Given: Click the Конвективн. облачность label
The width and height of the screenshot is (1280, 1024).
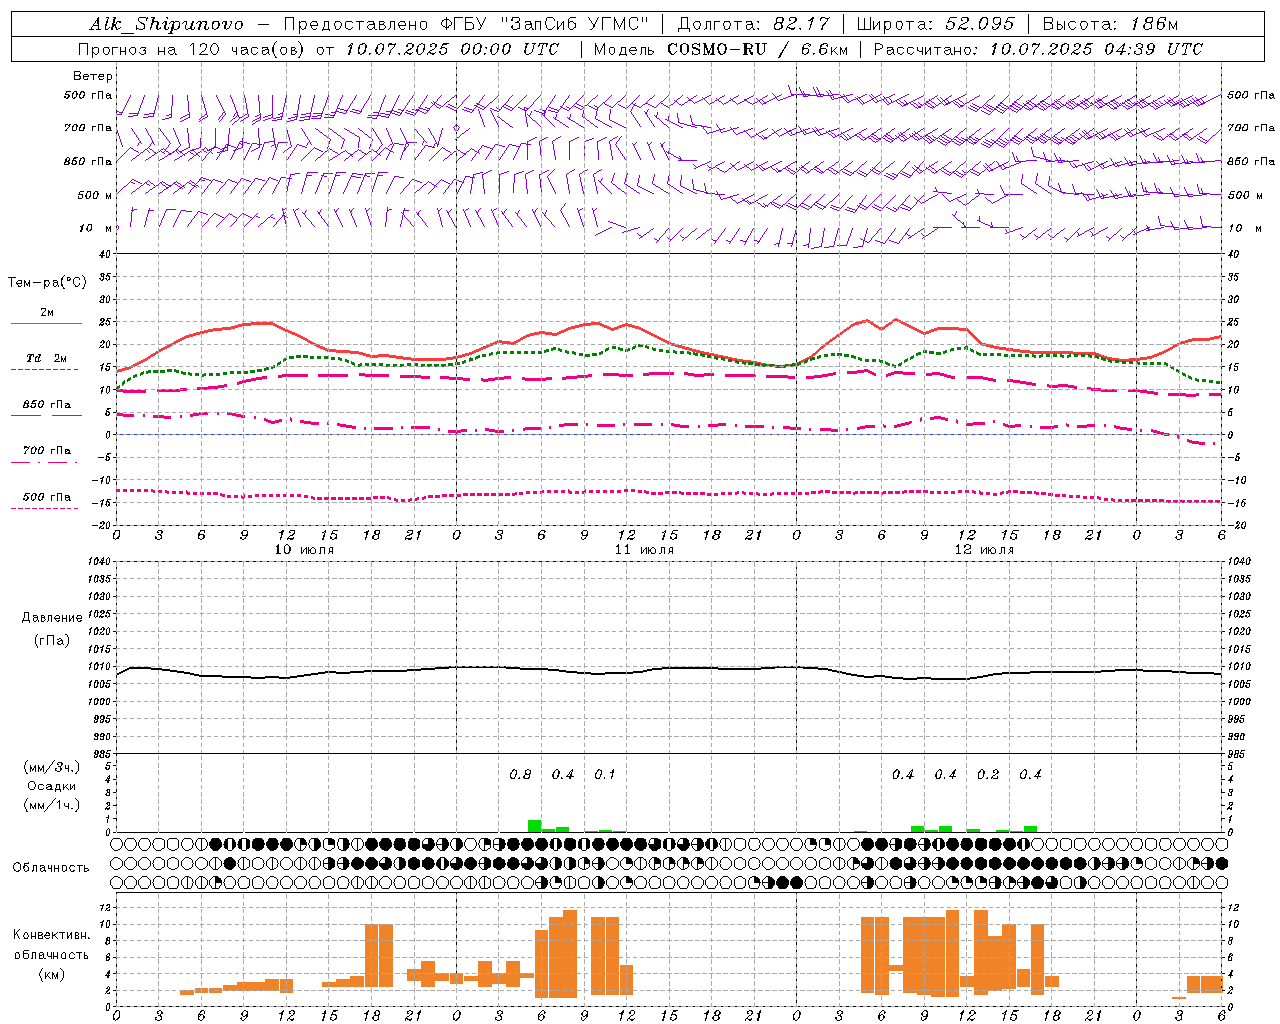Looking at the screenshot, I should coord(51,944).
